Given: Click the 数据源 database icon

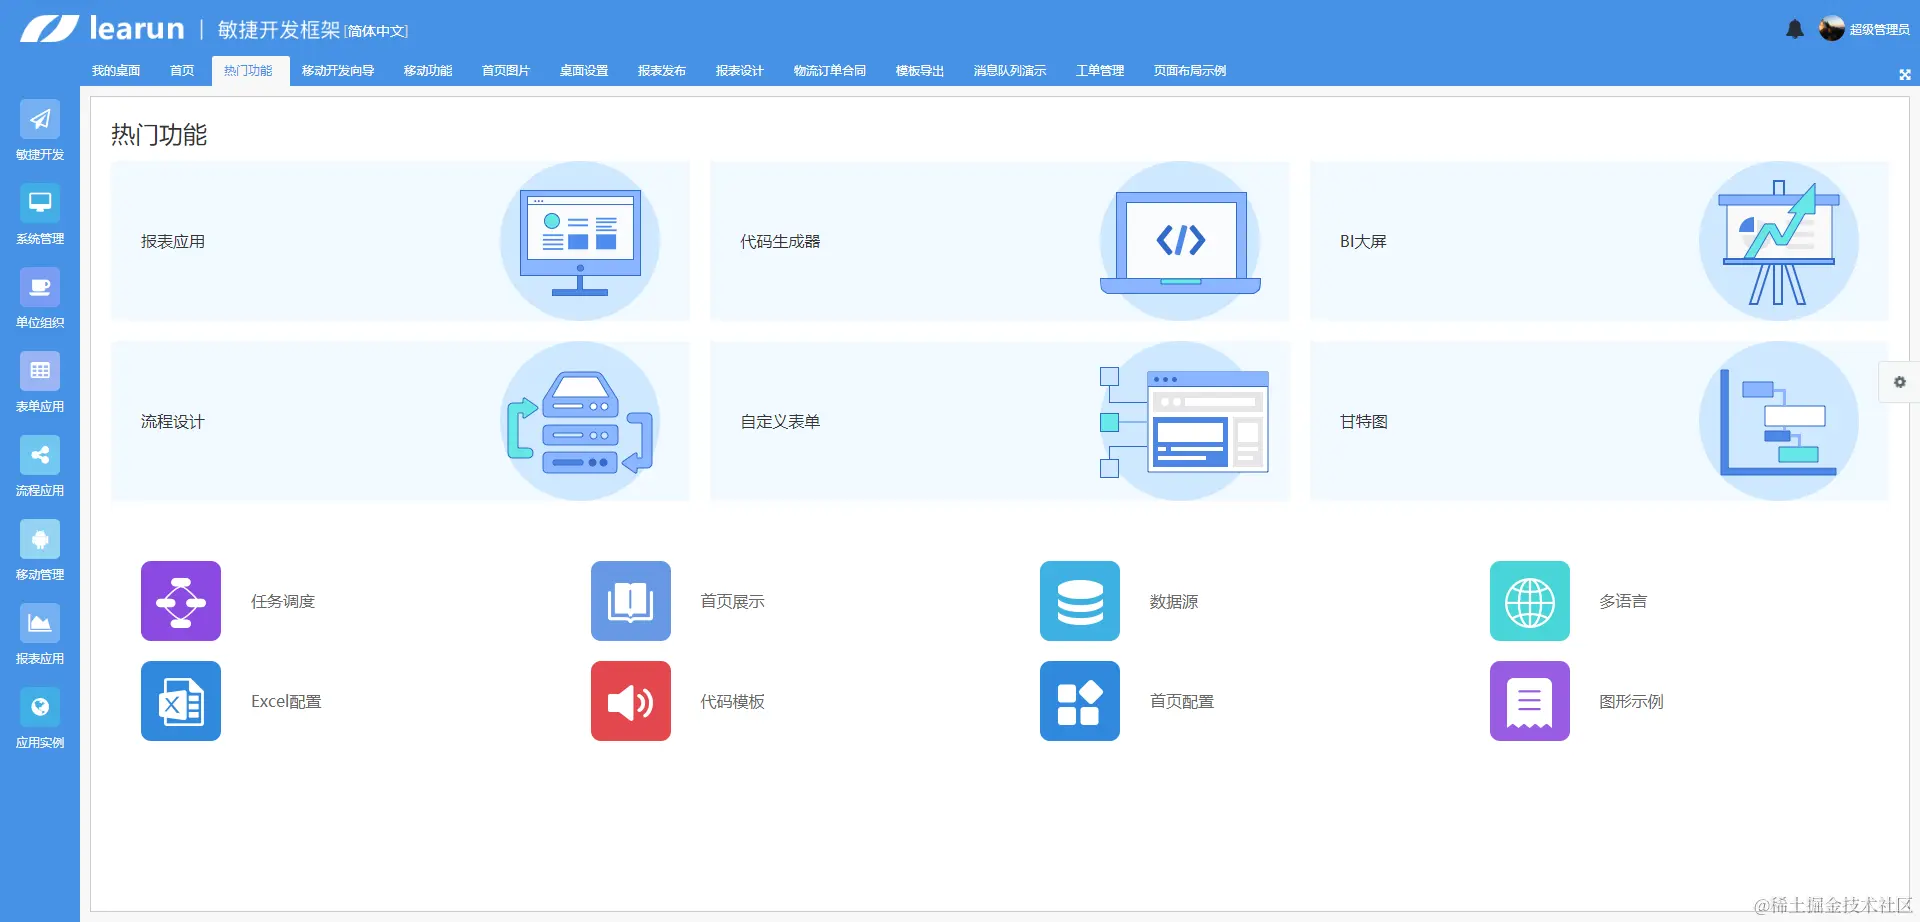Looking at the screenshot, I should pyautogui.click(x=1080, y=601).
